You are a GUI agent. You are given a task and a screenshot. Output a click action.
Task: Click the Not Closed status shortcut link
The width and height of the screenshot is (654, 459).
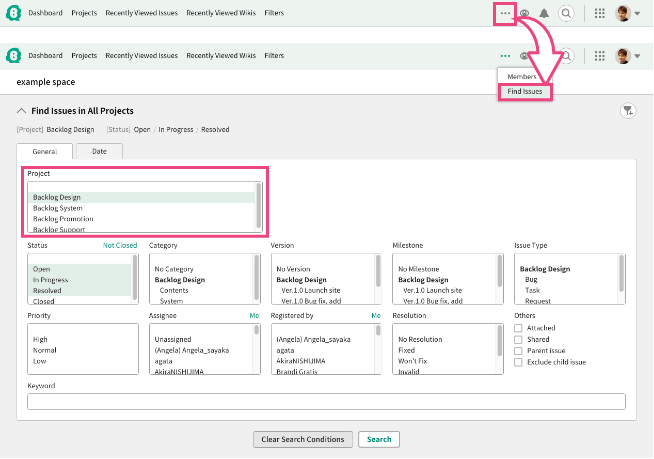pos(120,245)
